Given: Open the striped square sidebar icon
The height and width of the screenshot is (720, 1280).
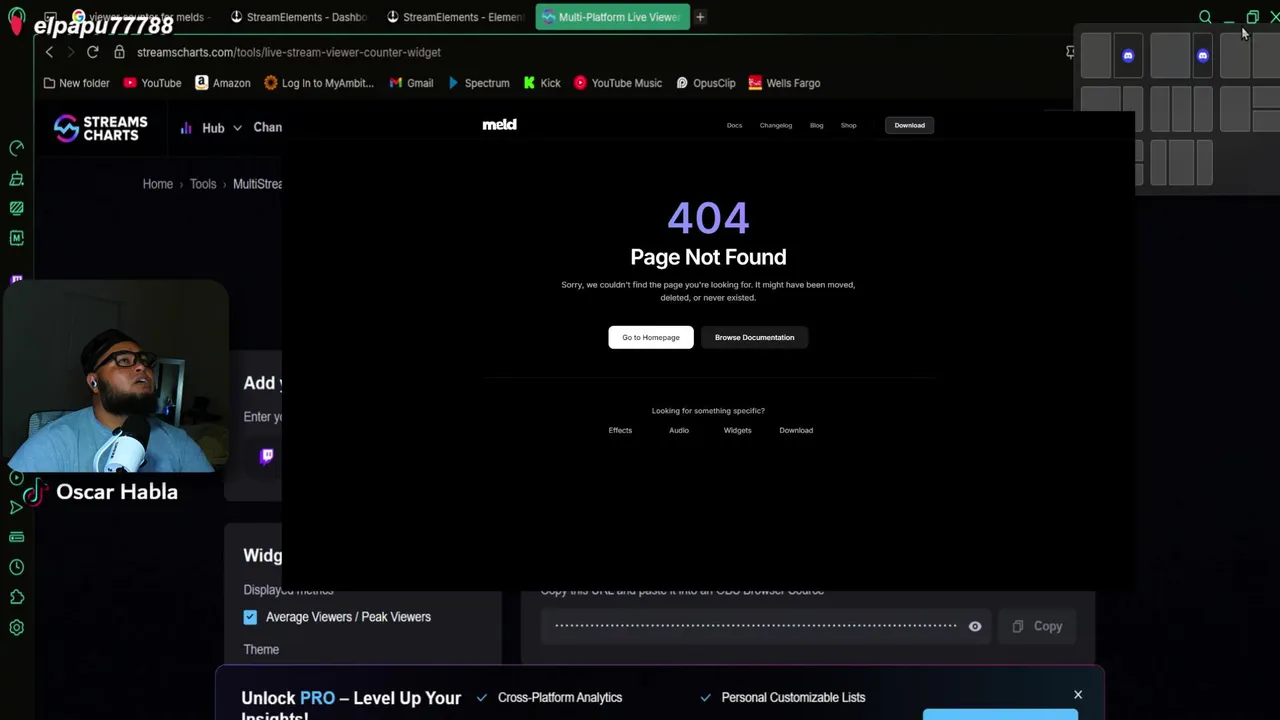Looking at the screenshot, I should click(x=16, y=208).
